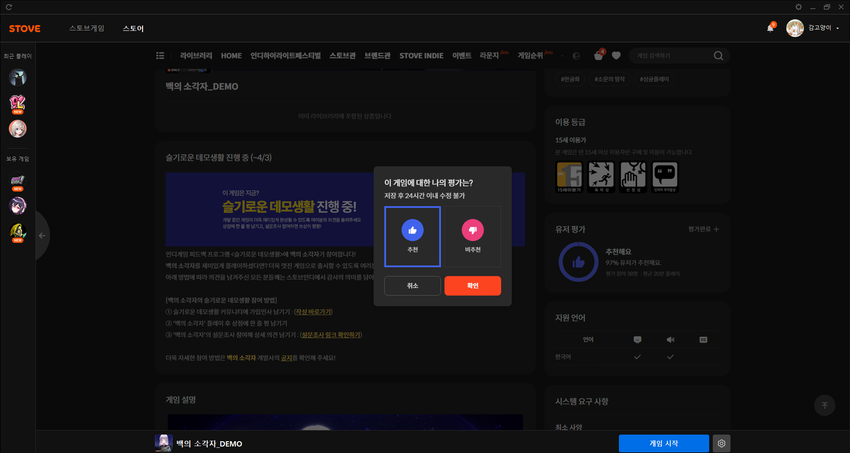Click the #싱글플레이 tag
This screenshot has height=453, width=850.
(x=655, y=79)
